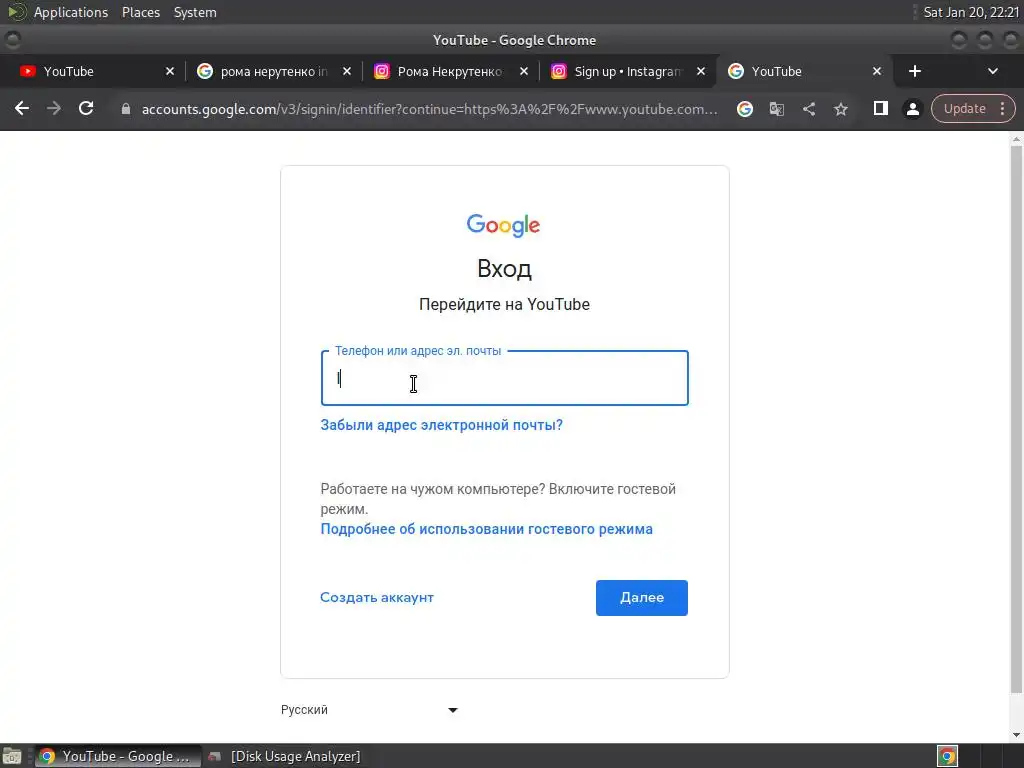Open the Translate page icon
This screenshot has height=768, width=1024.
point(776,109)
